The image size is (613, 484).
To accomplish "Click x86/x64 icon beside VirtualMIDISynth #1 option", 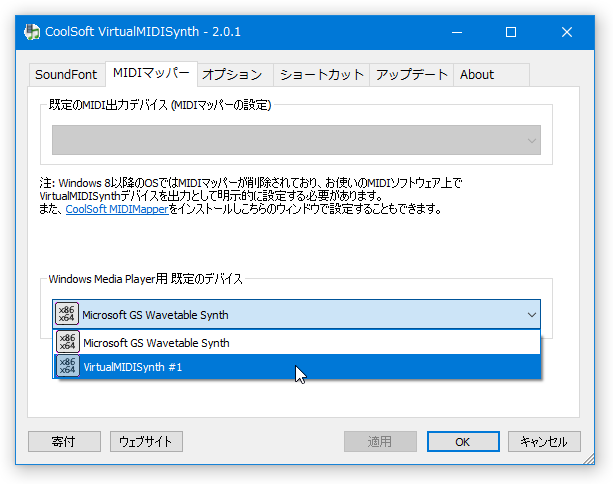I will click(67, 366).
